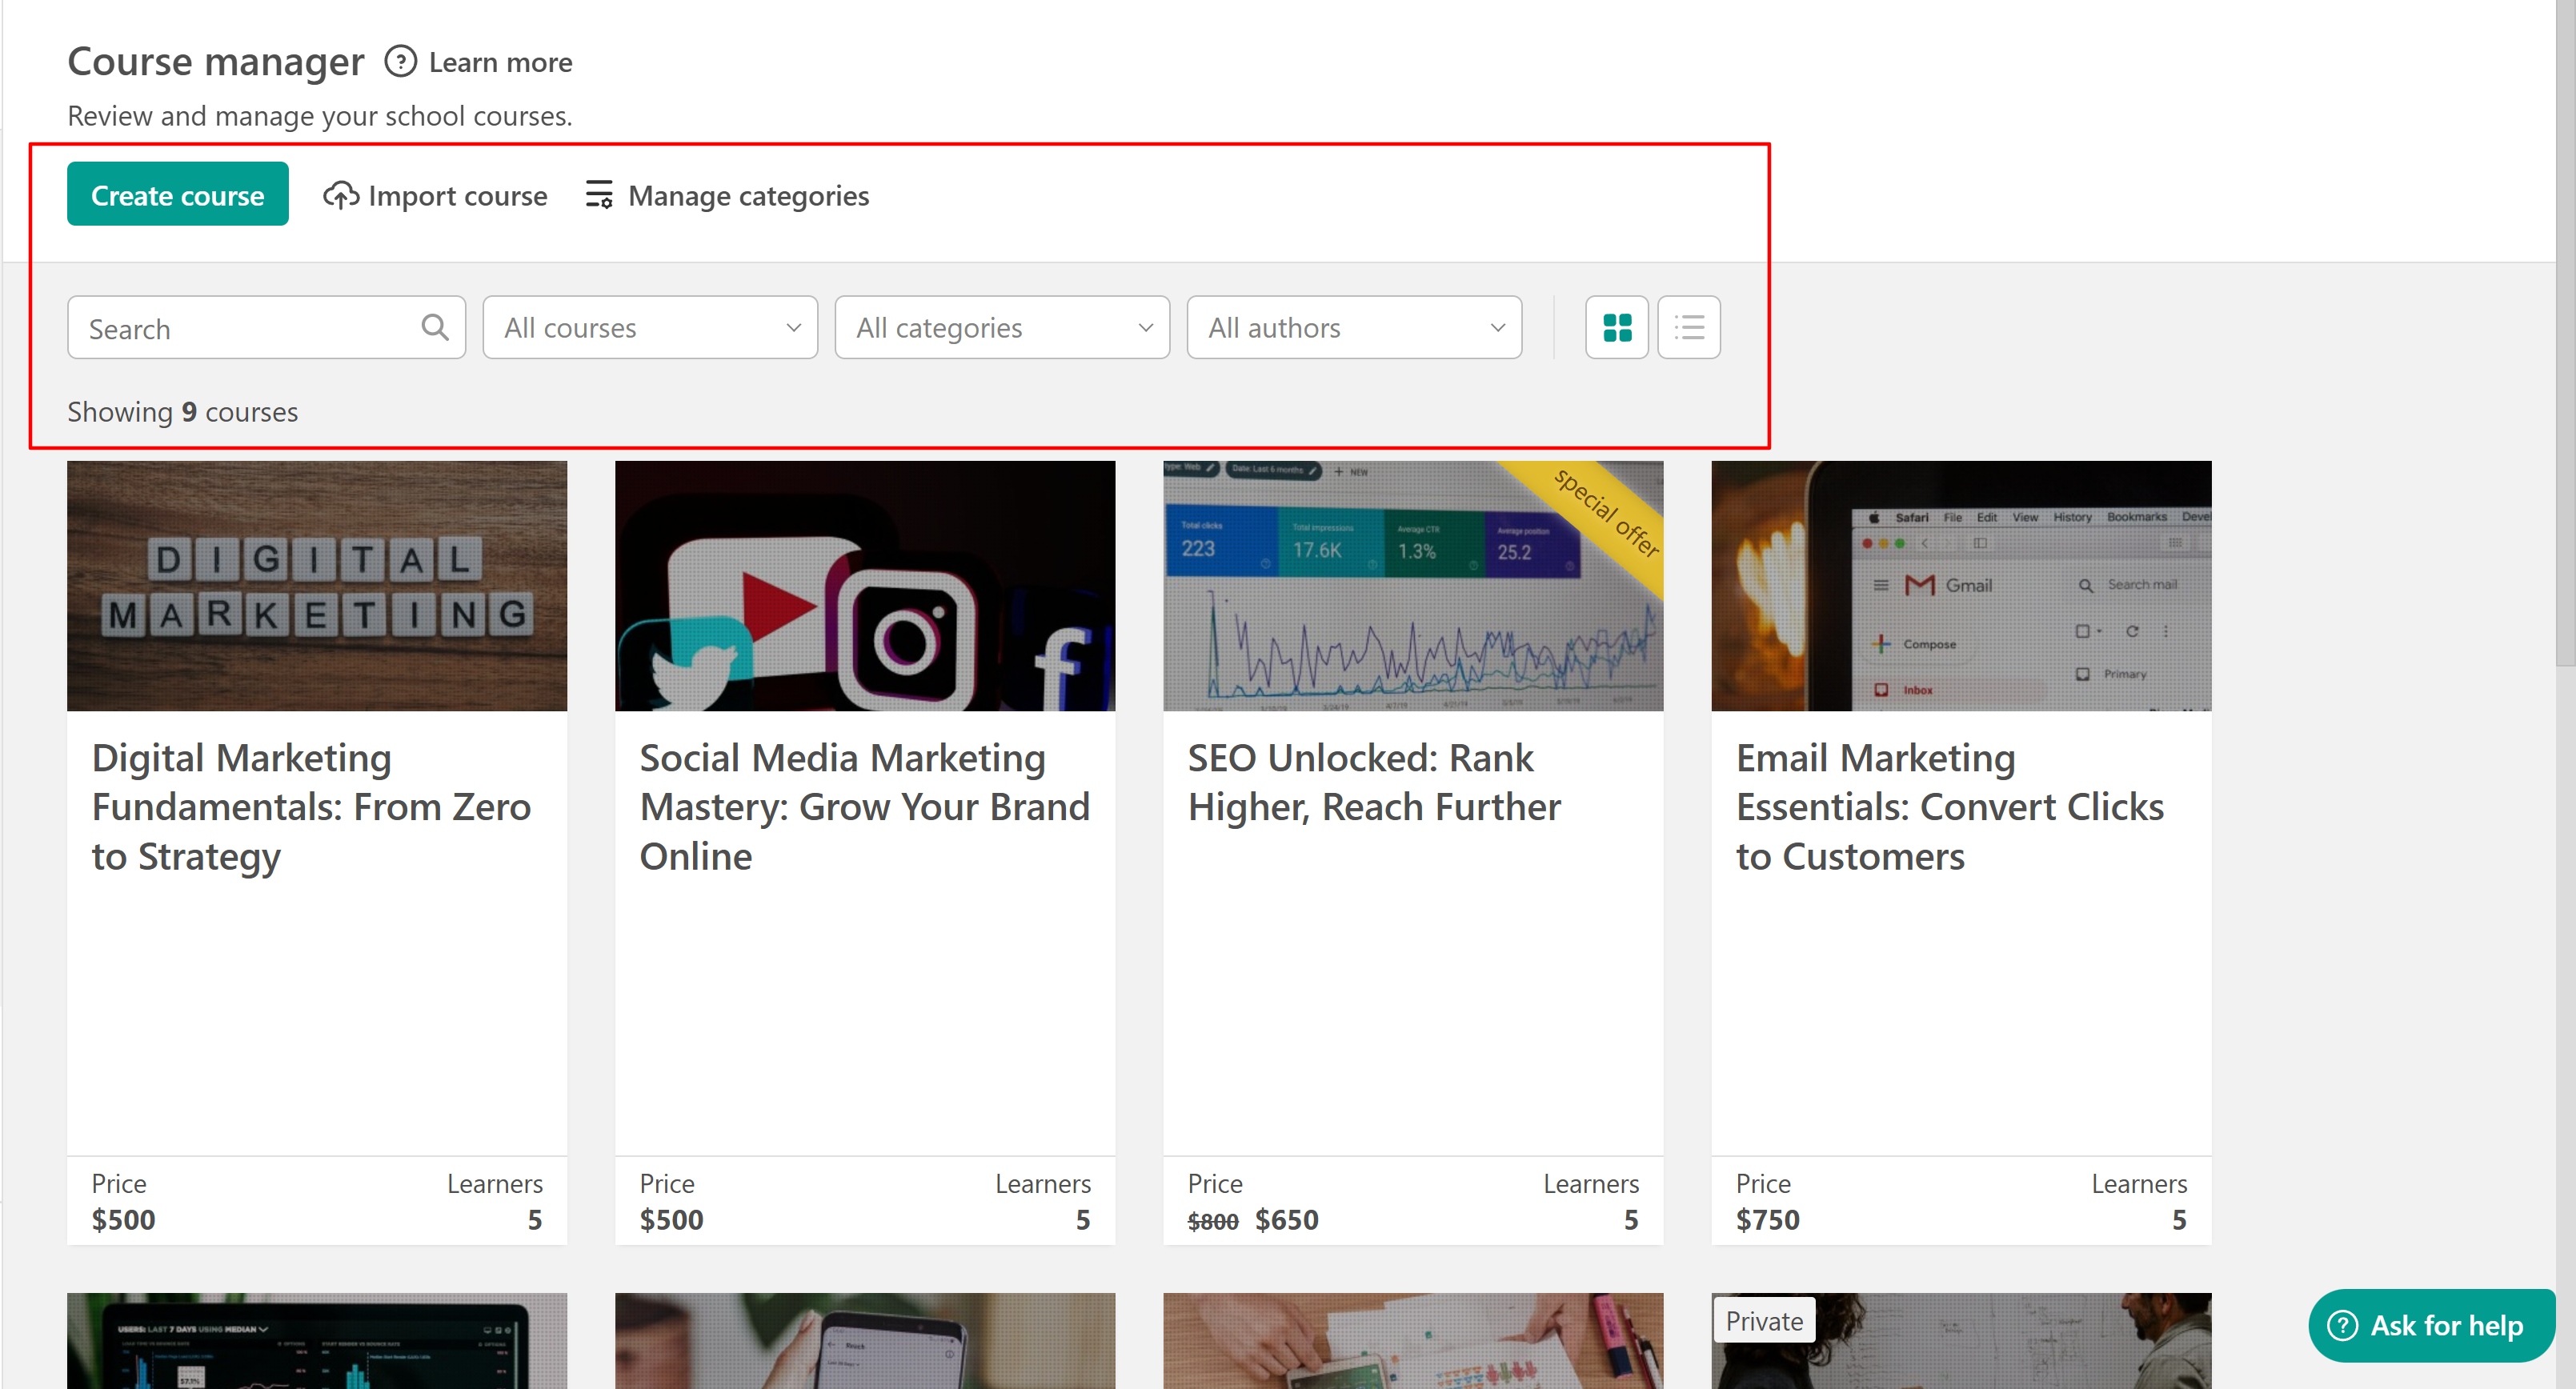This screenshot has width=2576, height=1389.
Task: Expand the All courses dropdown
Action: point(650,327)
